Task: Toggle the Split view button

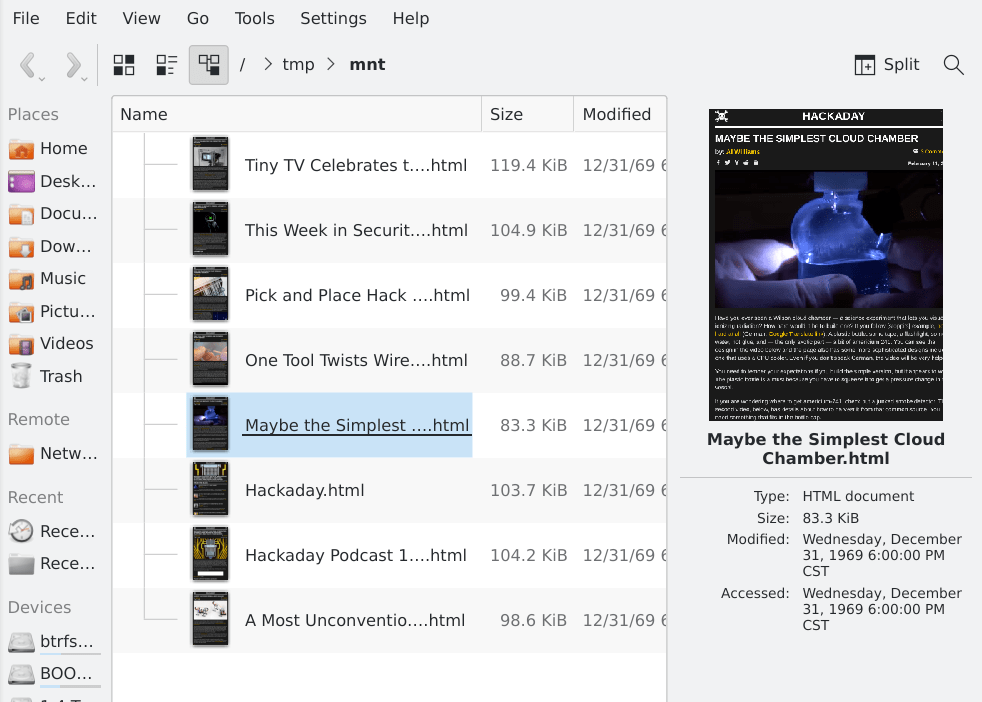Action: pyautogui.click(x=887, y=65)
